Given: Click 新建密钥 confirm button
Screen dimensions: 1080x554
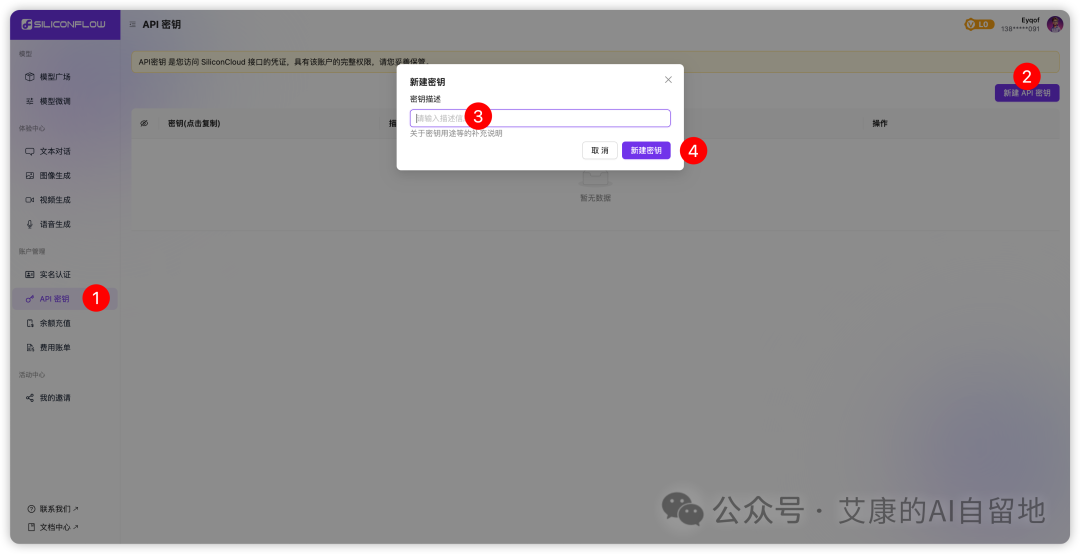Looking at the screenshot, I should (x=646, y=150).
